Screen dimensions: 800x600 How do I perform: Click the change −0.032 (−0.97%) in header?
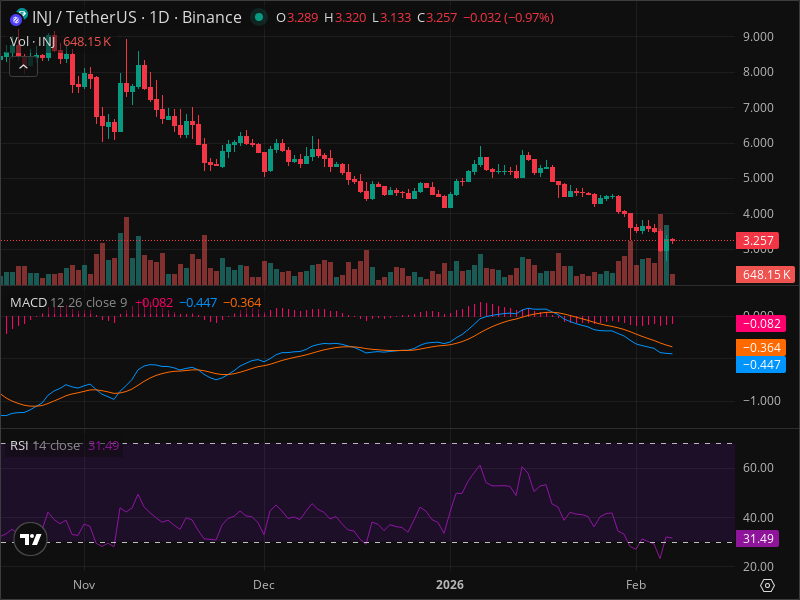tap(508, 18)
